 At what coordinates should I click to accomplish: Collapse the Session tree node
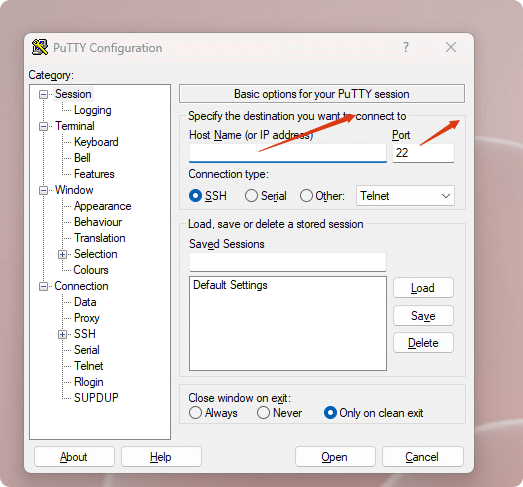(x=43, y=94)
